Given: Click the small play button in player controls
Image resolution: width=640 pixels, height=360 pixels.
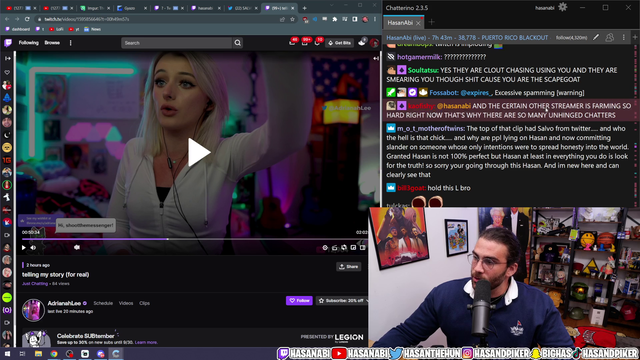Looking at the screenshot, I should 24,247.
